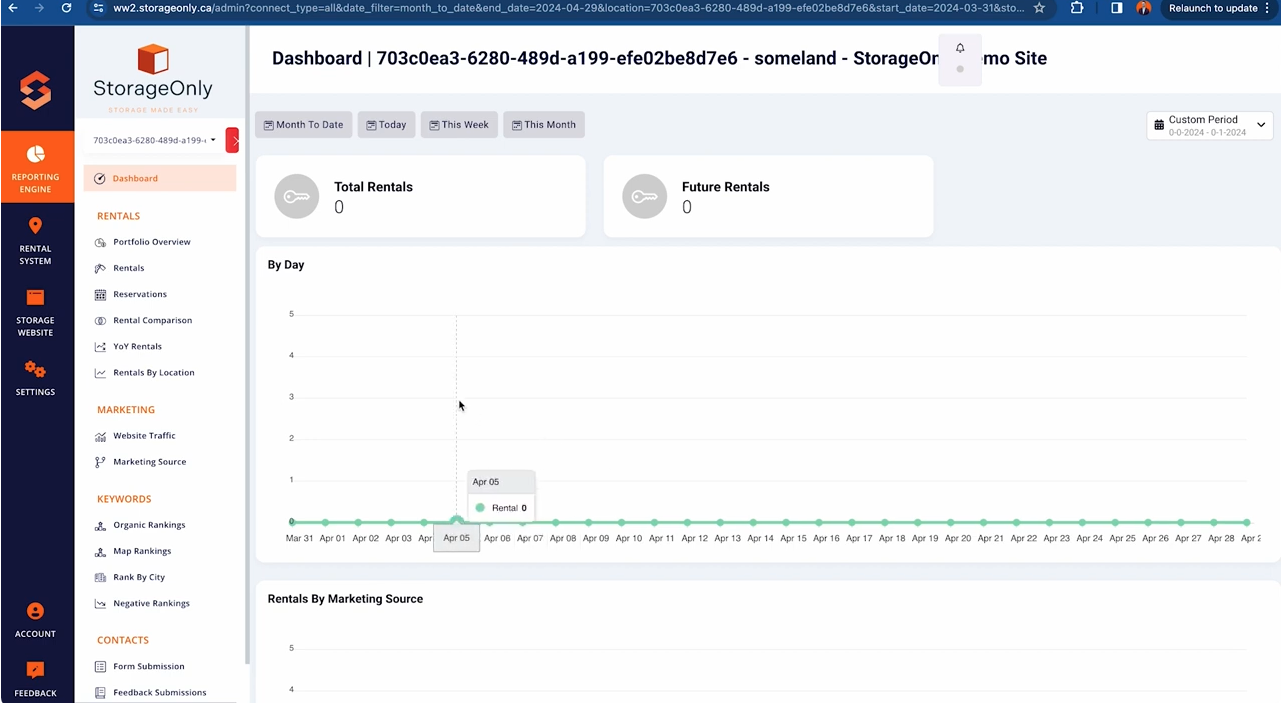Image resolution: width=1285 pixels, height=703 pixels.
Task: Expand the location selector dropdown
Action: pos(155,140)
